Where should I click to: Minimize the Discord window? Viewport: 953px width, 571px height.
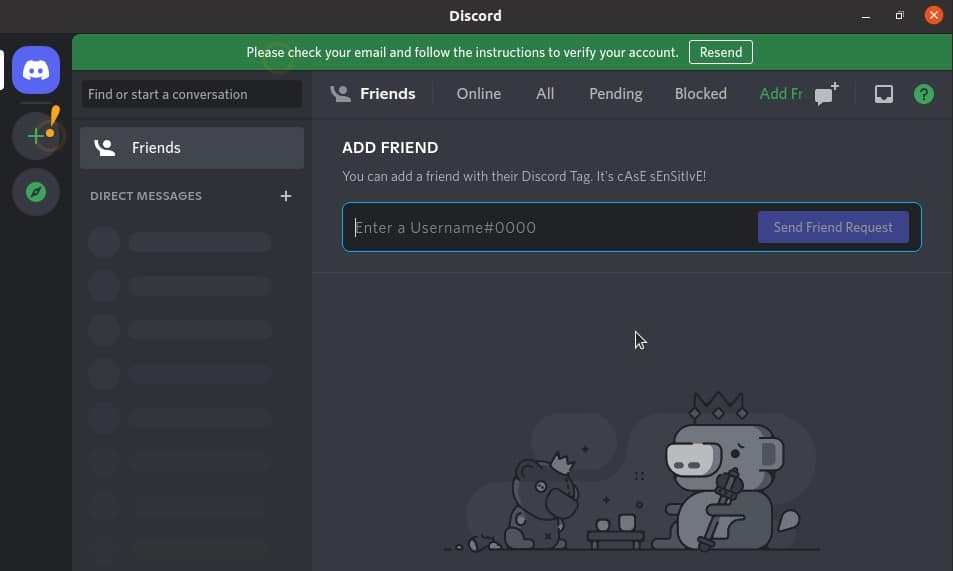tap(865, 16)
